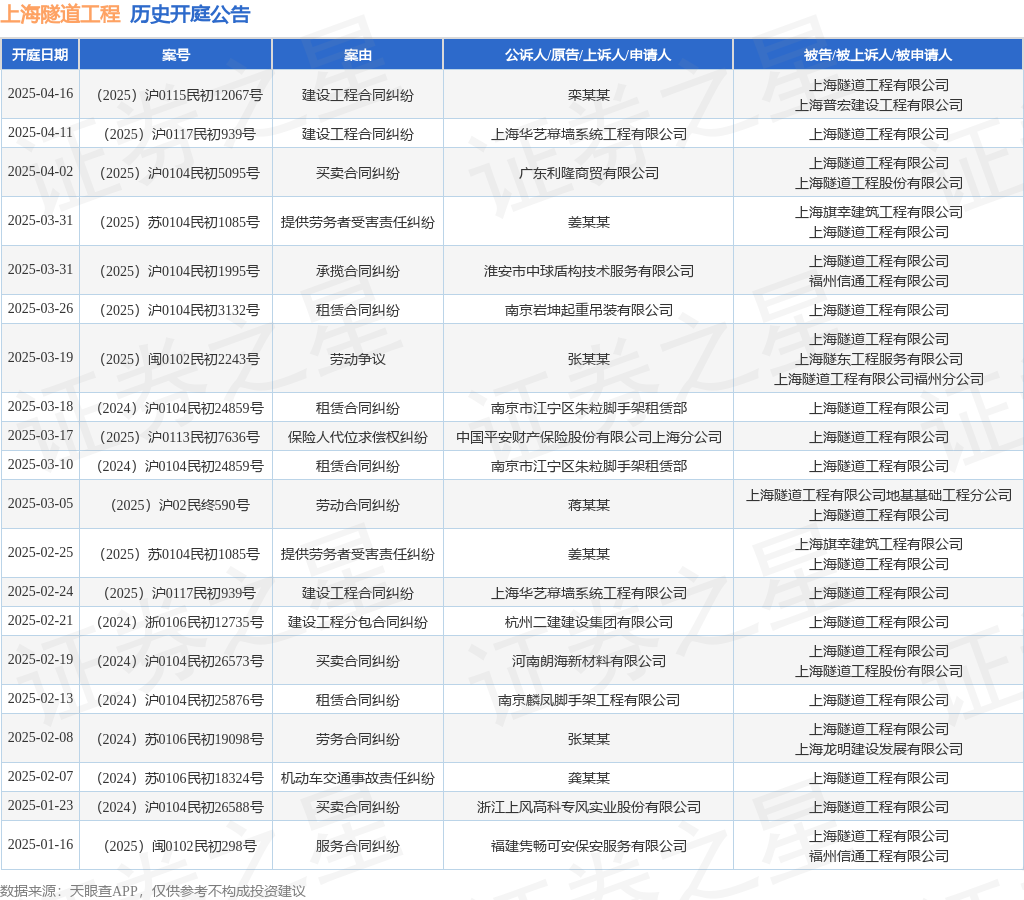Click plaintiff 浙江上风高科专风实业股份有限公司
The width and height of the screenshot is (1024, 900).
(x=588, y=807)
